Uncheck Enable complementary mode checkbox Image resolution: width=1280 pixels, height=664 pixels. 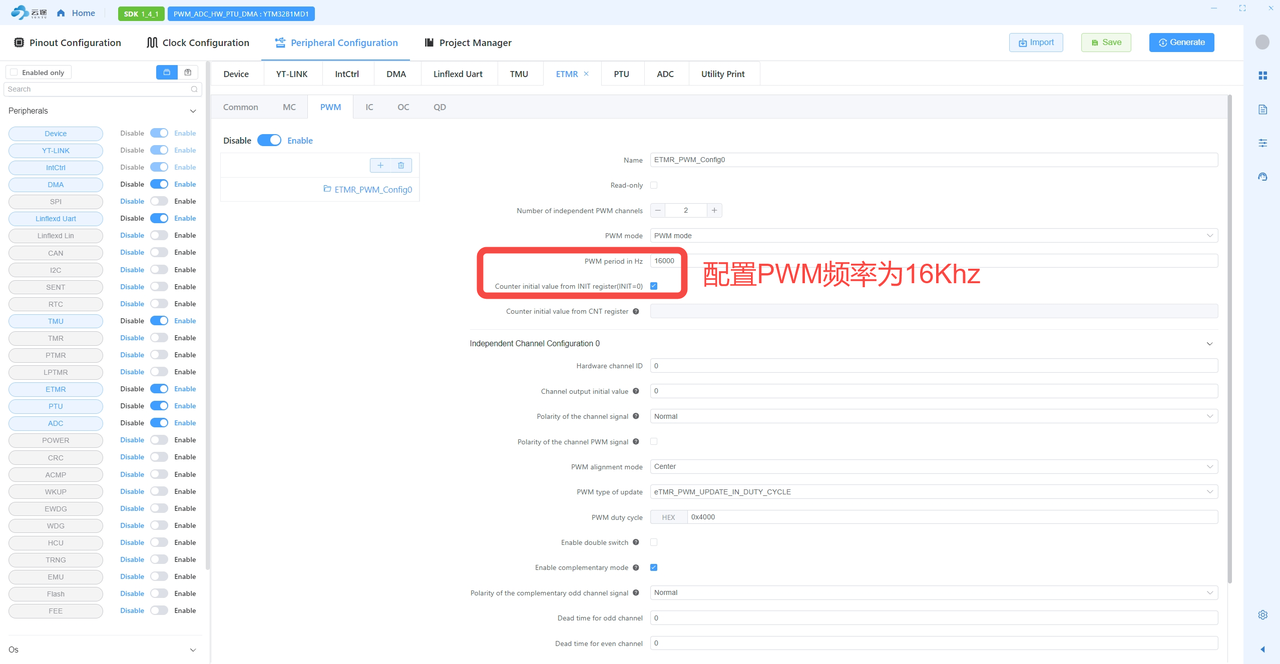point(654,567)
